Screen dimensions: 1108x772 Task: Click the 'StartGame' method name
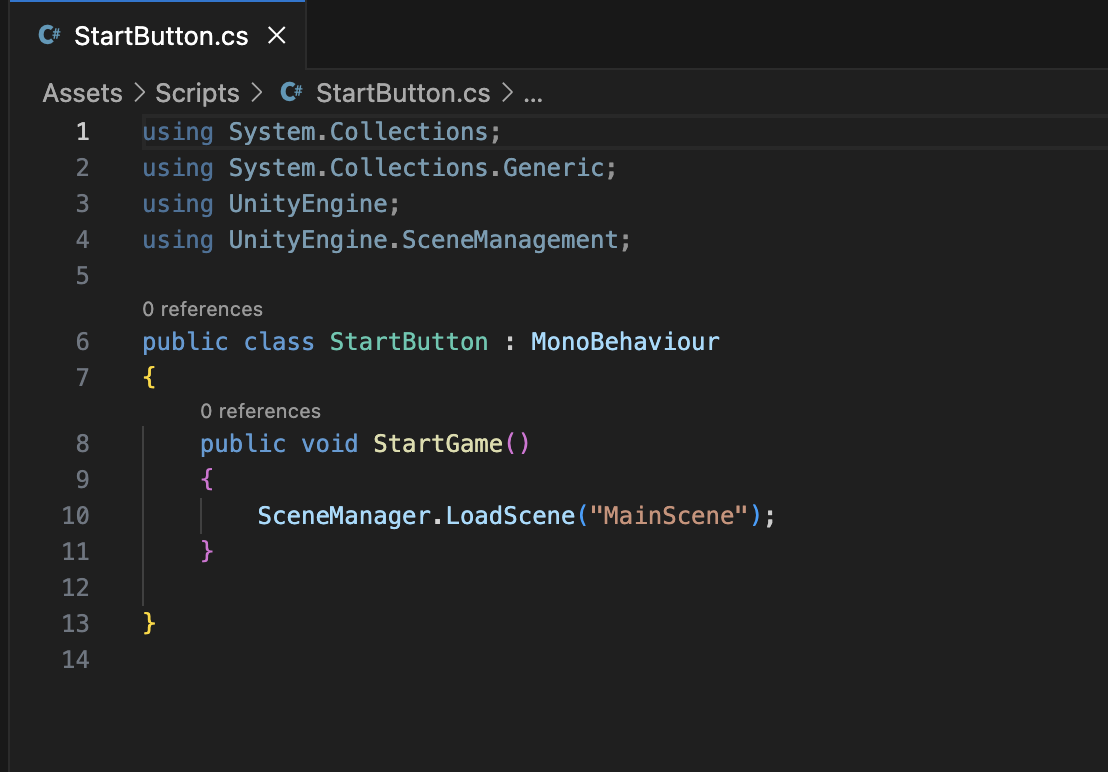point(438,444)
